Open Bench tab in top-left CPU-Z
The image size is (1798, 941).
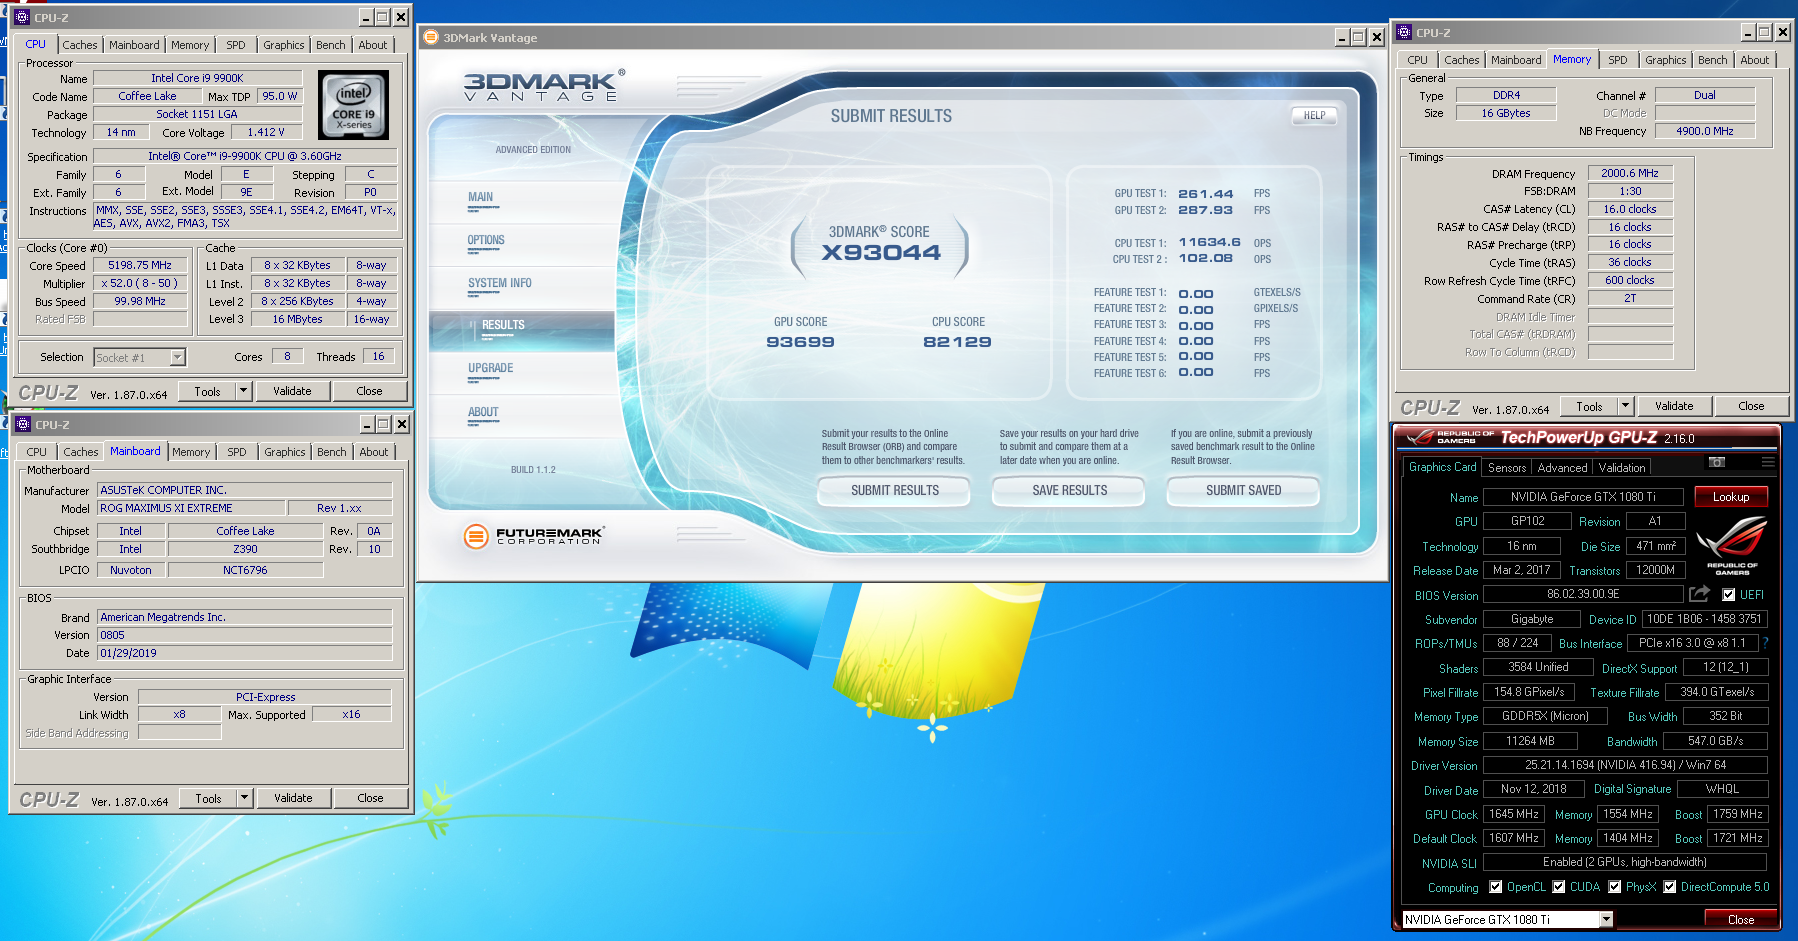coord(331,45)
